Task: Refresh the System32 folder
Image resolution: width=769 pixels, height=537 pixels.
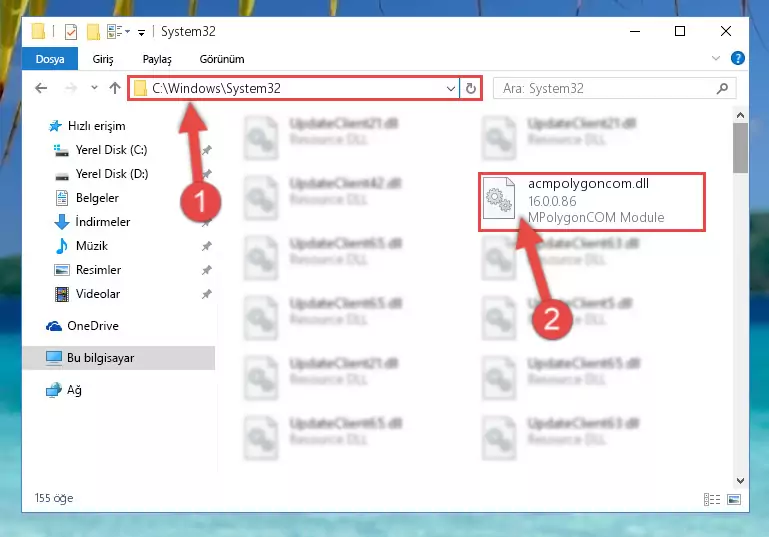Action: (x=470, y=89)
